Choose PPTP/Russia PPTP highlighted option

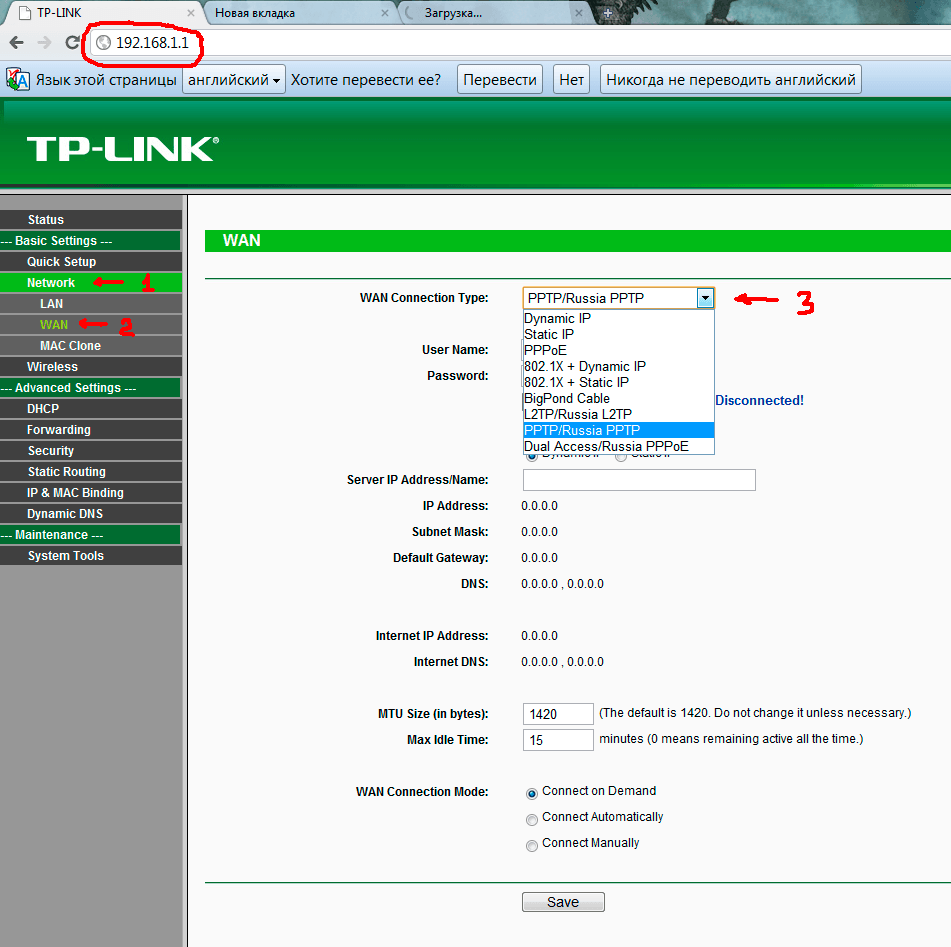(619, 430)
